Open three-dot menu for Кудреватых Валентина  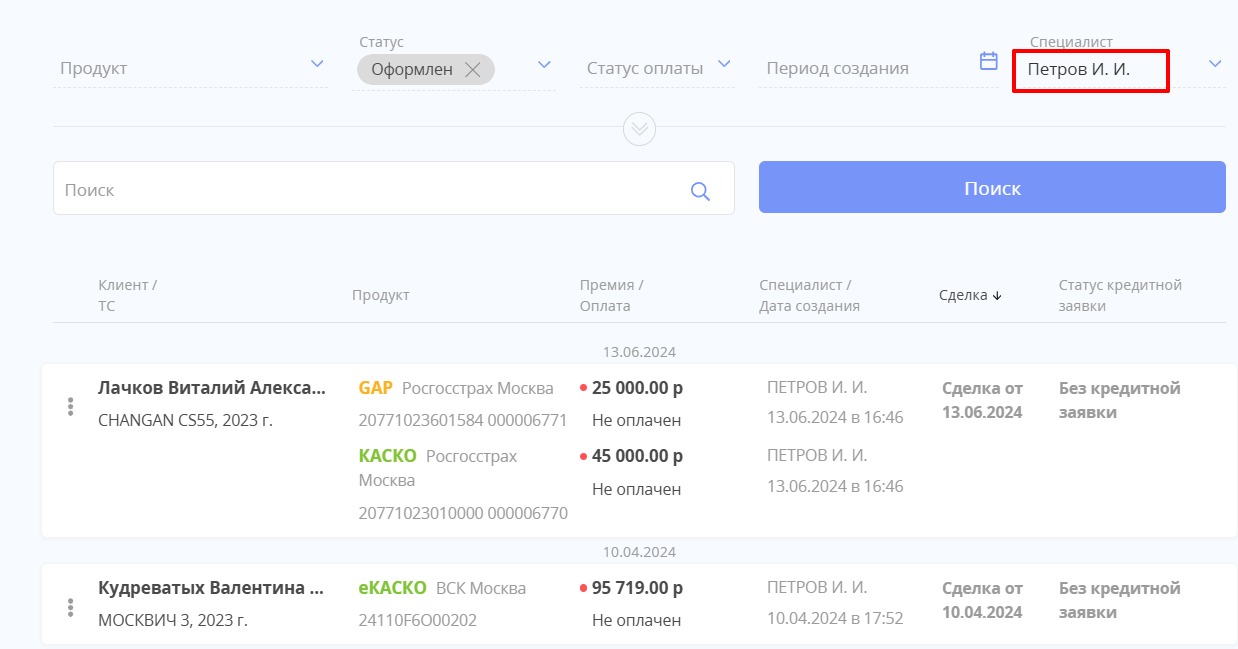pos(70,607)
